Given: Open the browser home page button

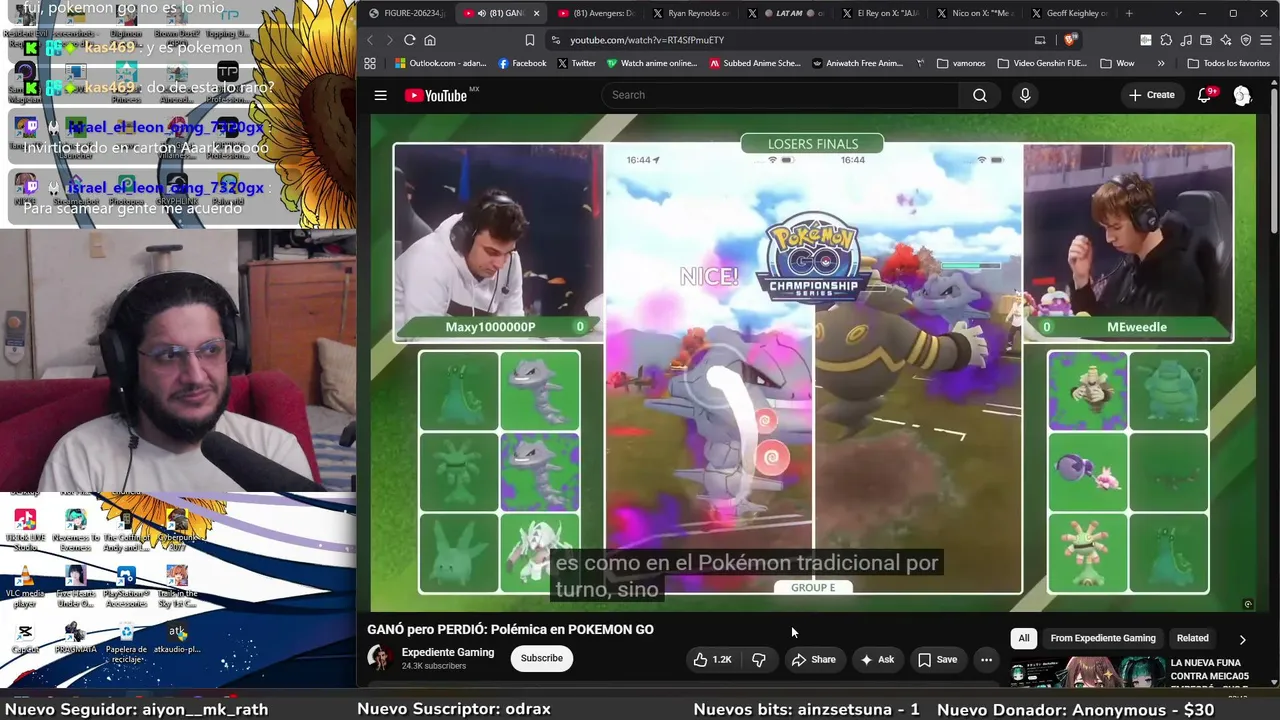Looking at the screenshot, I should (430, 40).
